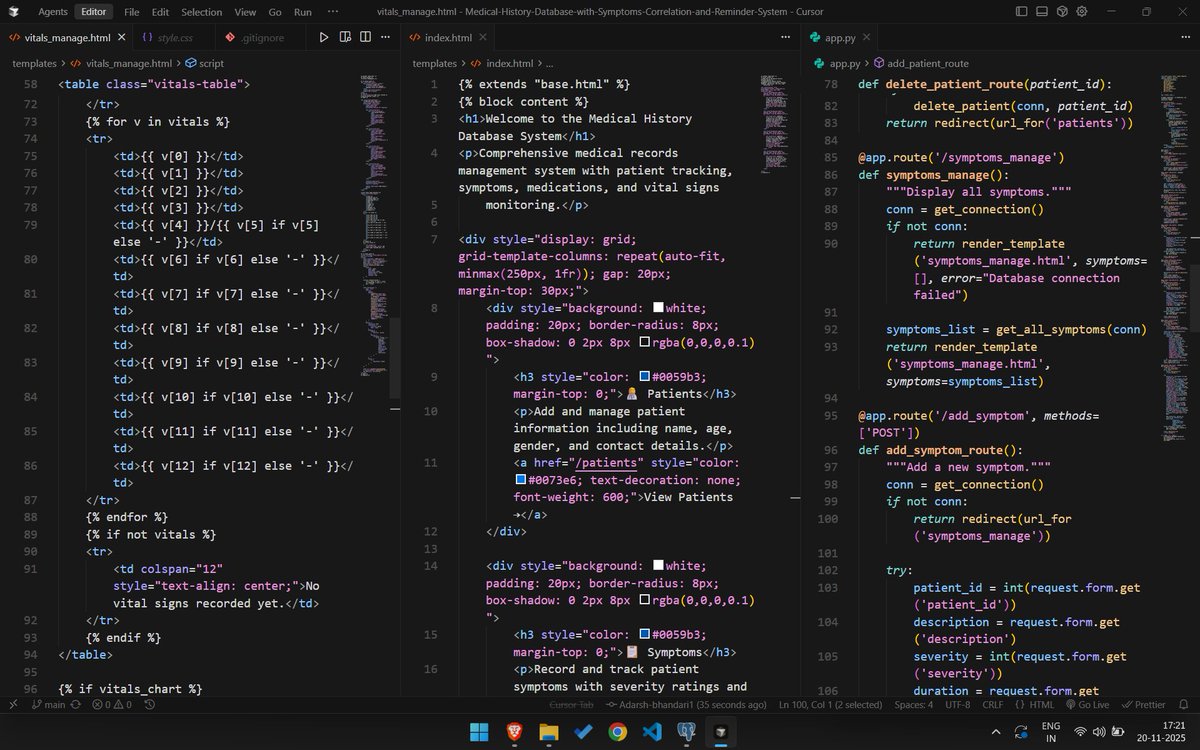Open the Selection menu
The image size is (1200, 750).
202,12
